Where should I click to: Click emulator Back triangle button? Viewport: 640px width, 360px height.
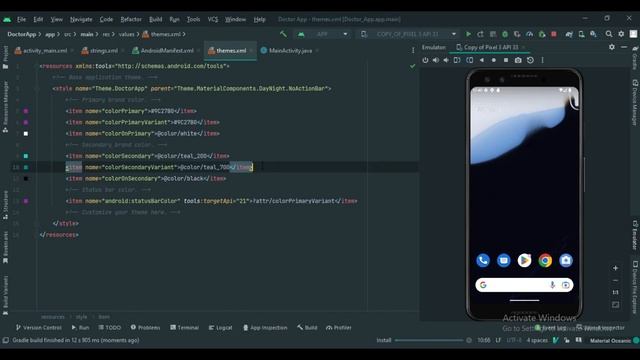482,60
